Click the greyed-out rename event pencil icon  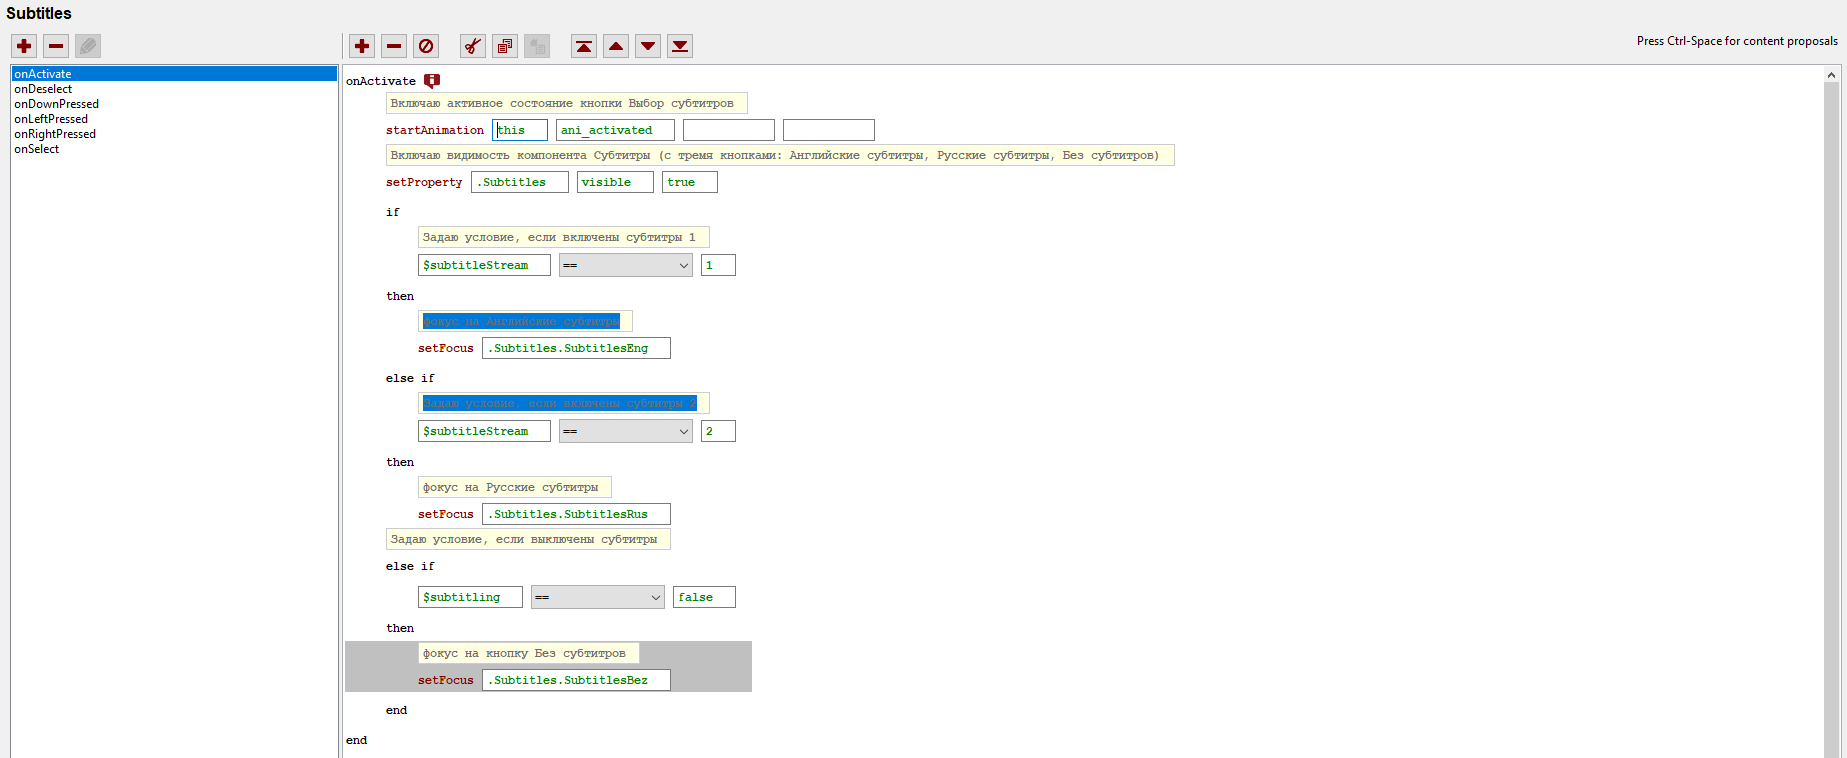(88, 46)
